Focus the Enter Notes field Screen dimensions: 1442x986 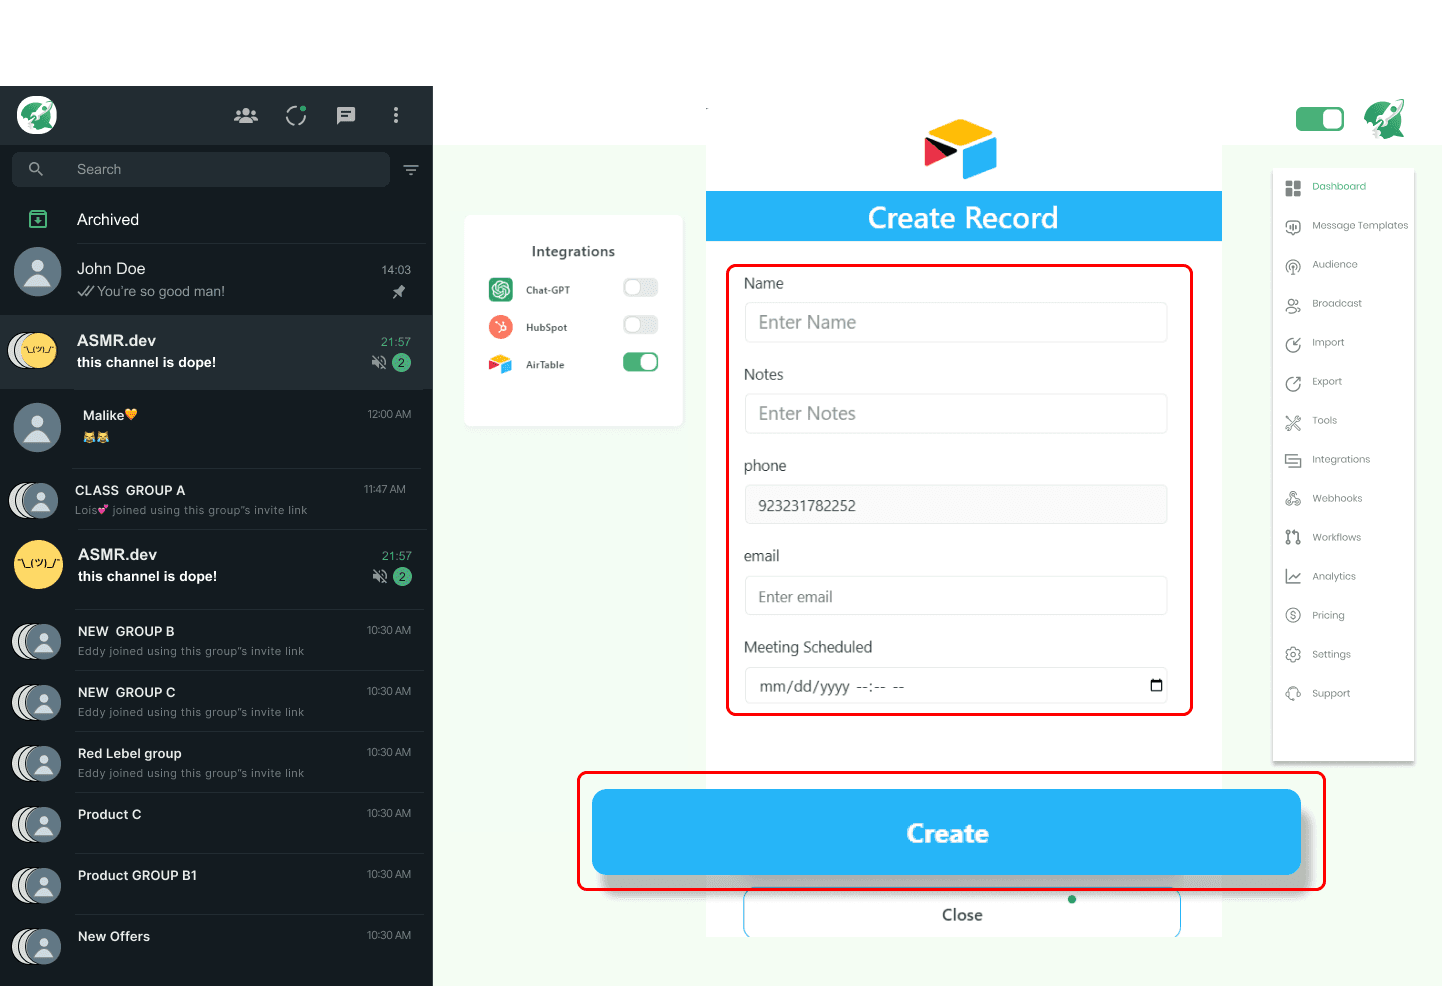coord(956,413)
